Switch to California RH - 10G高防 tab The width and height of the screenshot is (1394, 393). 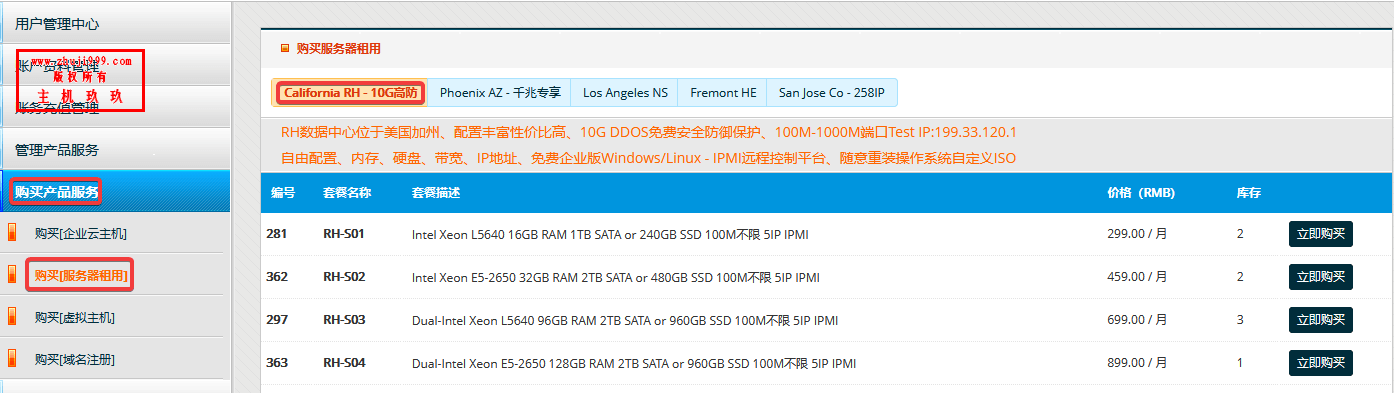349,92
